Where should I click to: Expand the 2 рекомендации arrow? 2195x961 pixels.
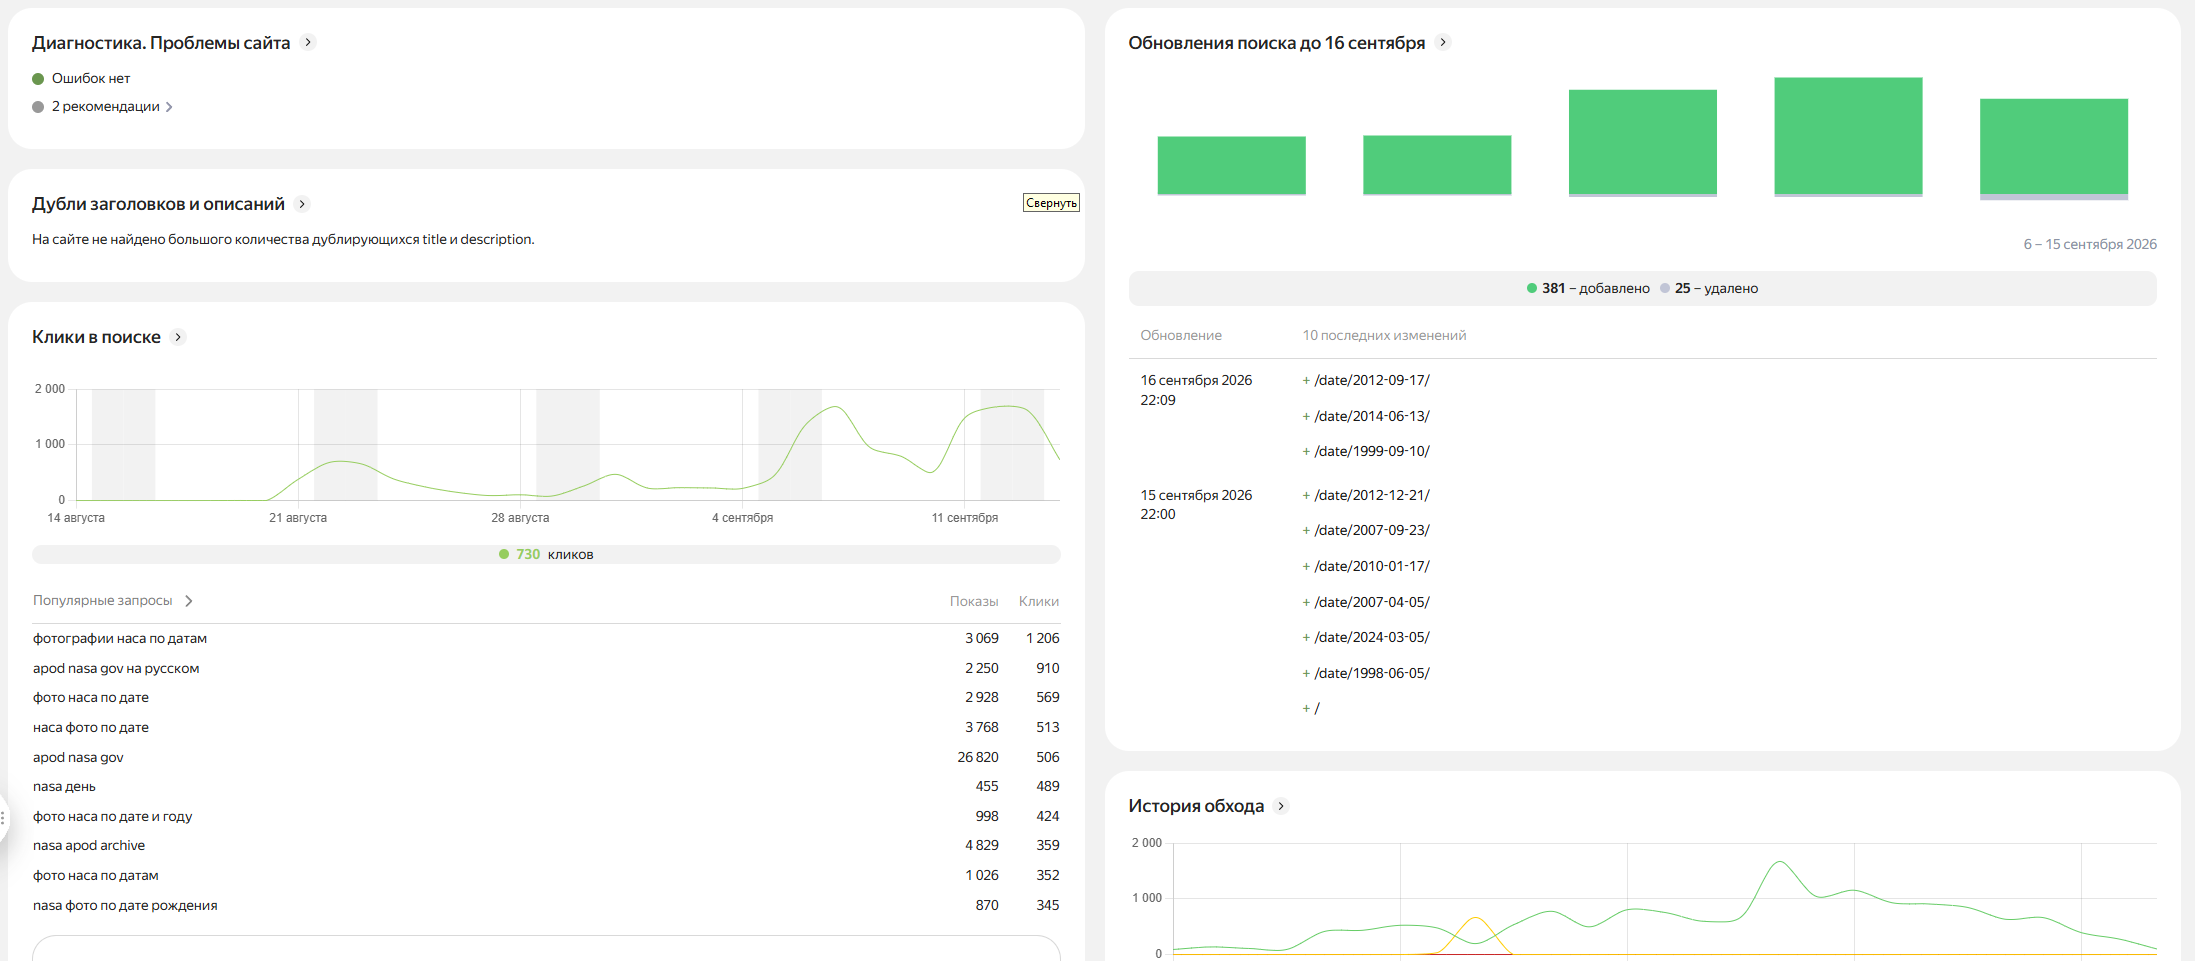click(169, 107)
